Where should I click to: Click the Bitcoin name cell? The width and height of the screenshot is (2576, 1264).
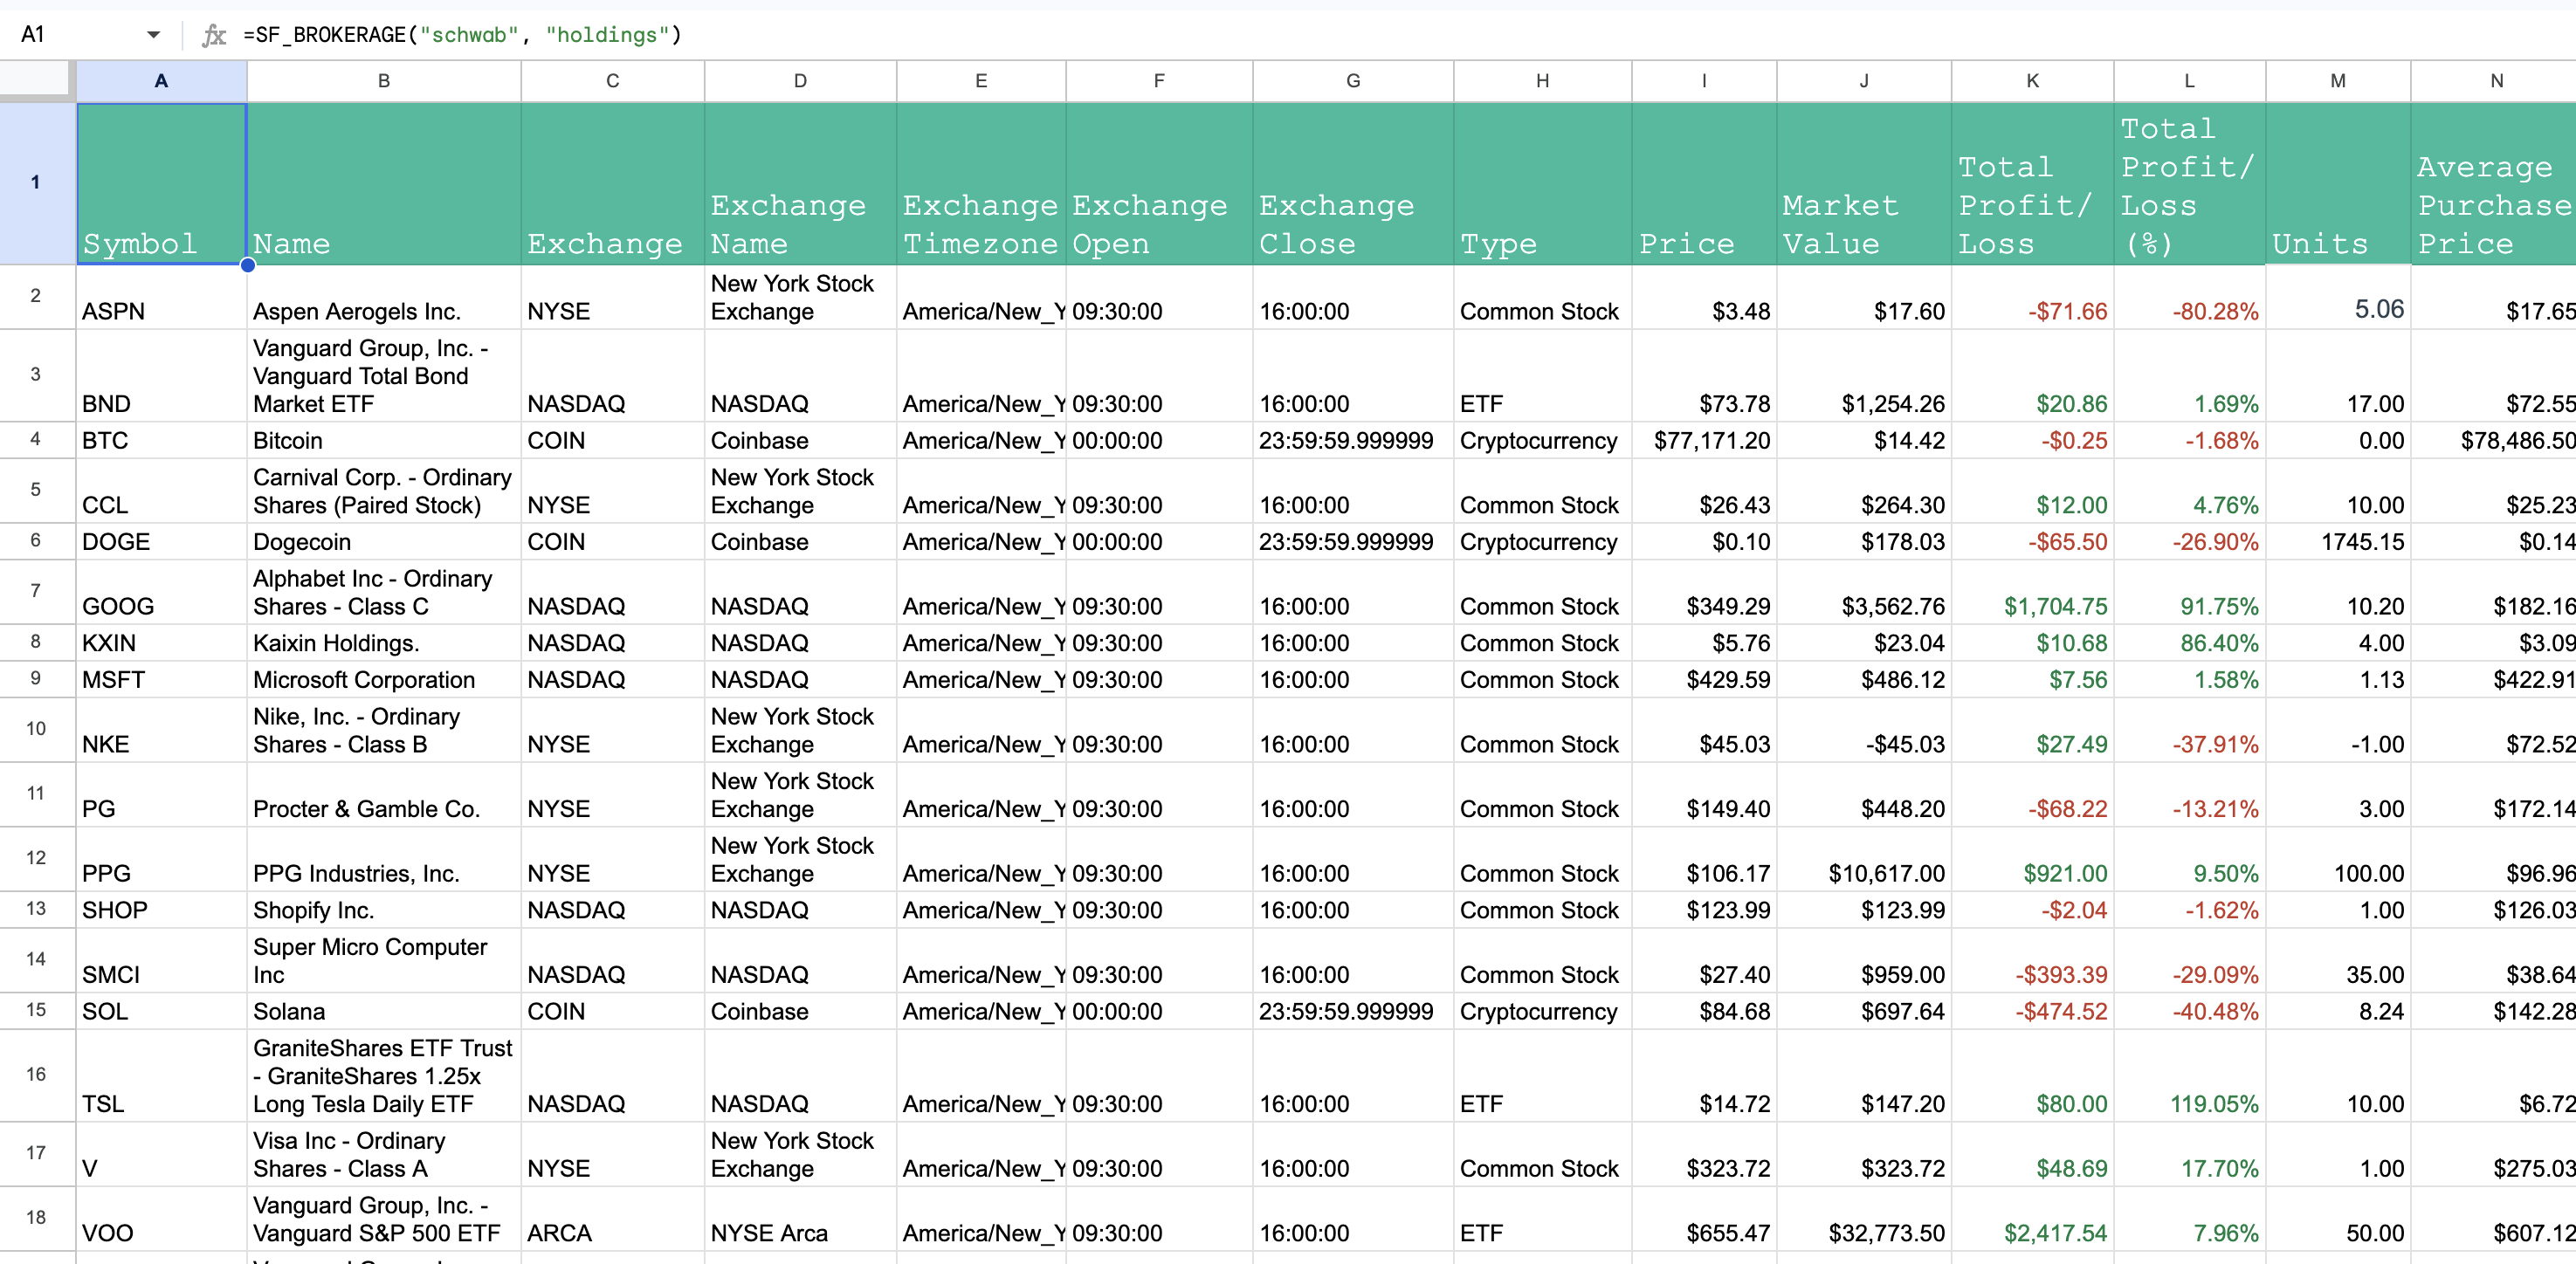[384, 441]
